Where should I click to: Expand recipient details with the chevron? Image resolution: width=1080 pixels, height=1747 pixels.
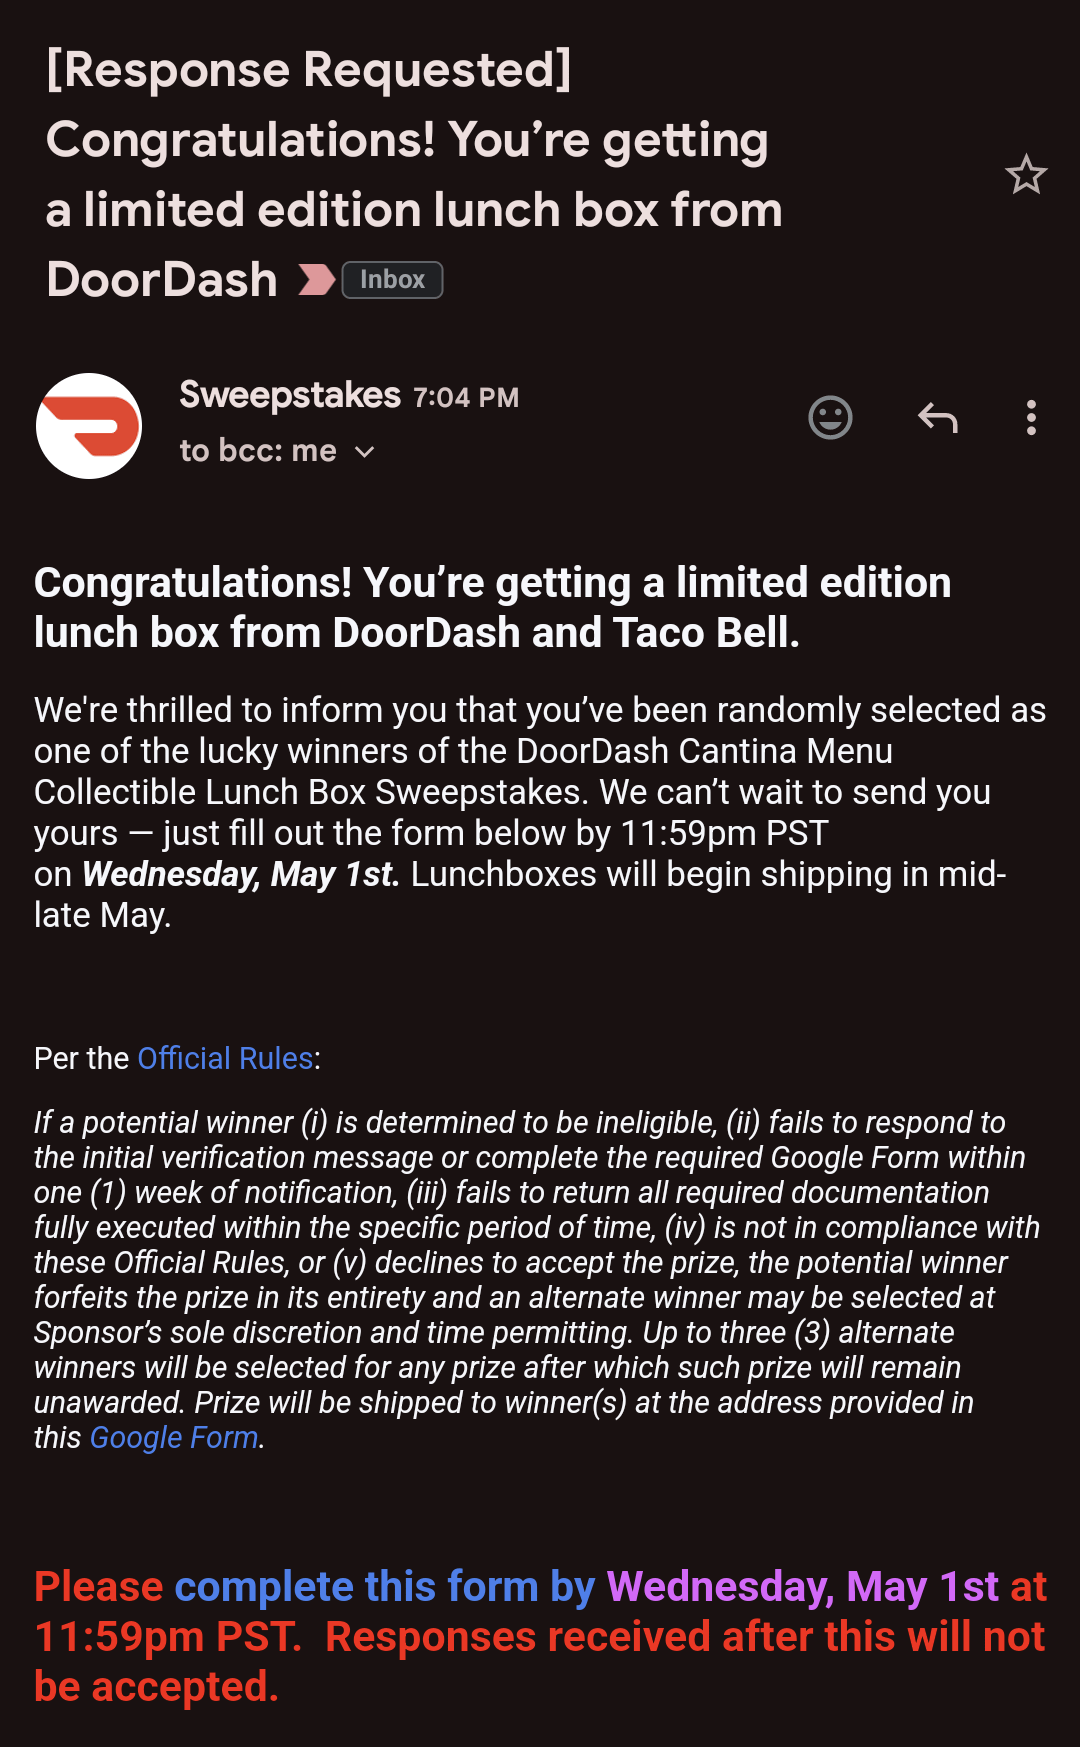coord(365,452)
